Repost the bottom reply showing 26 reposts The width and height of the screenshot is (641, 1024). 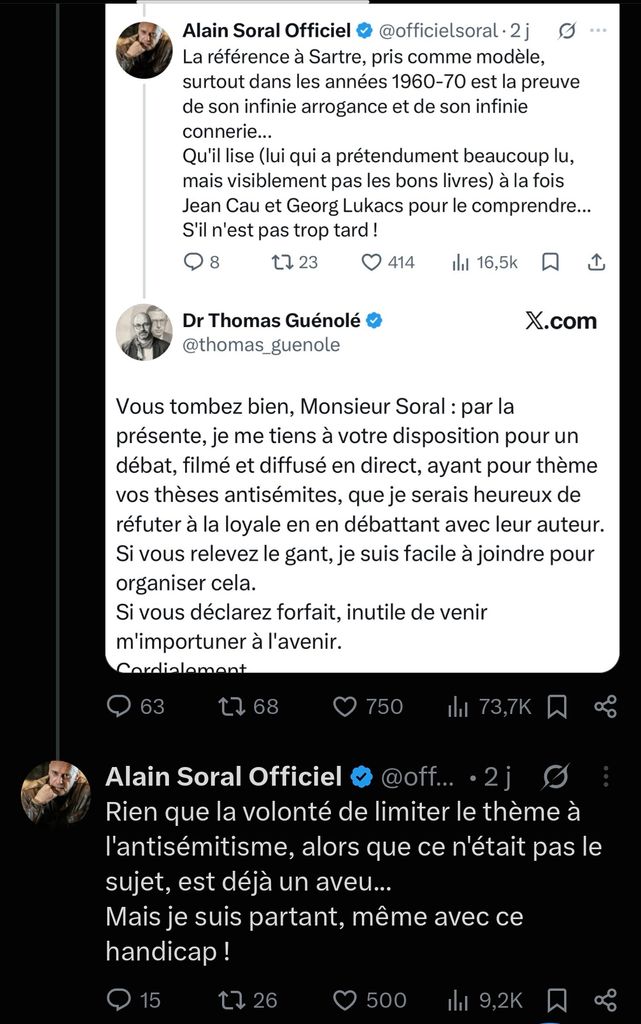(247, 1000)
